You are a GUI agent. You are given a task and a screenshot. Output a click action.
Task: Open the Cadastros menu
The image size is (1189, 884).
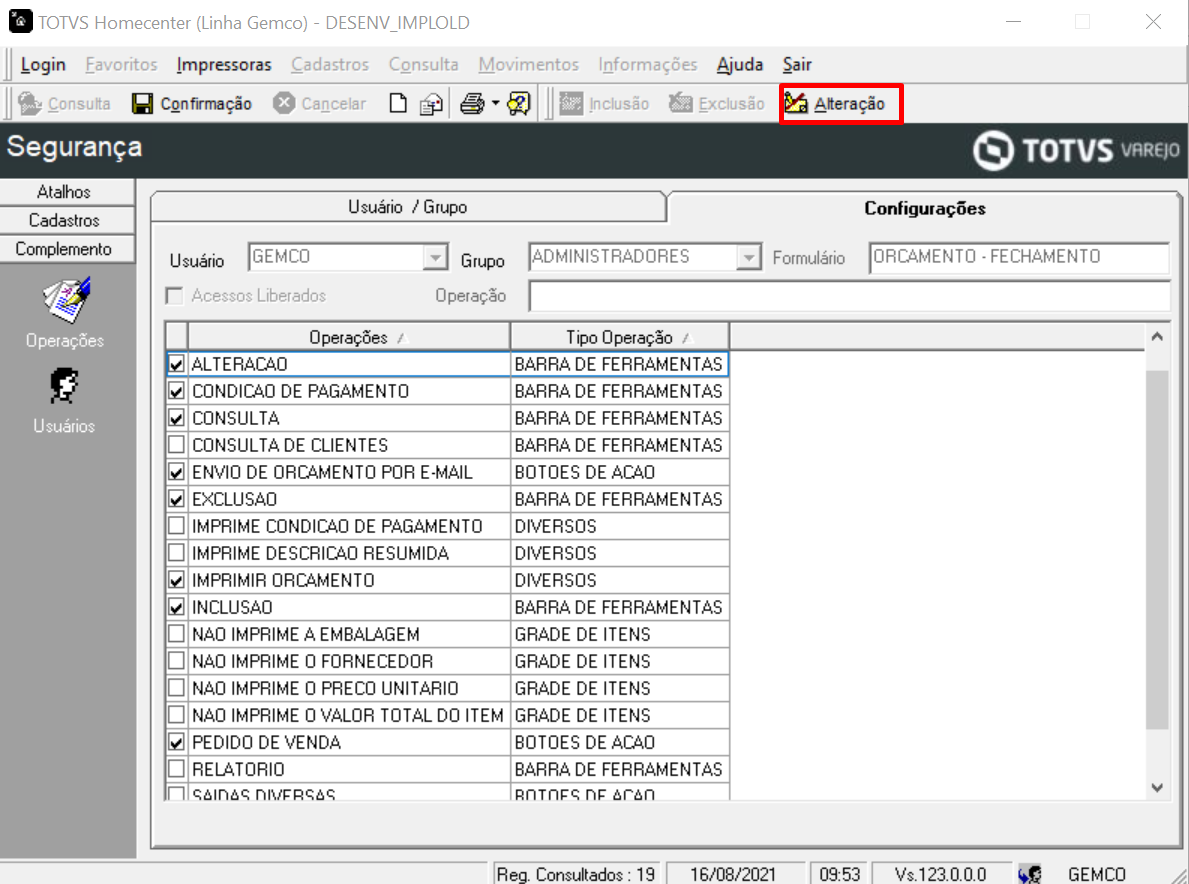[x=330, y=64]
